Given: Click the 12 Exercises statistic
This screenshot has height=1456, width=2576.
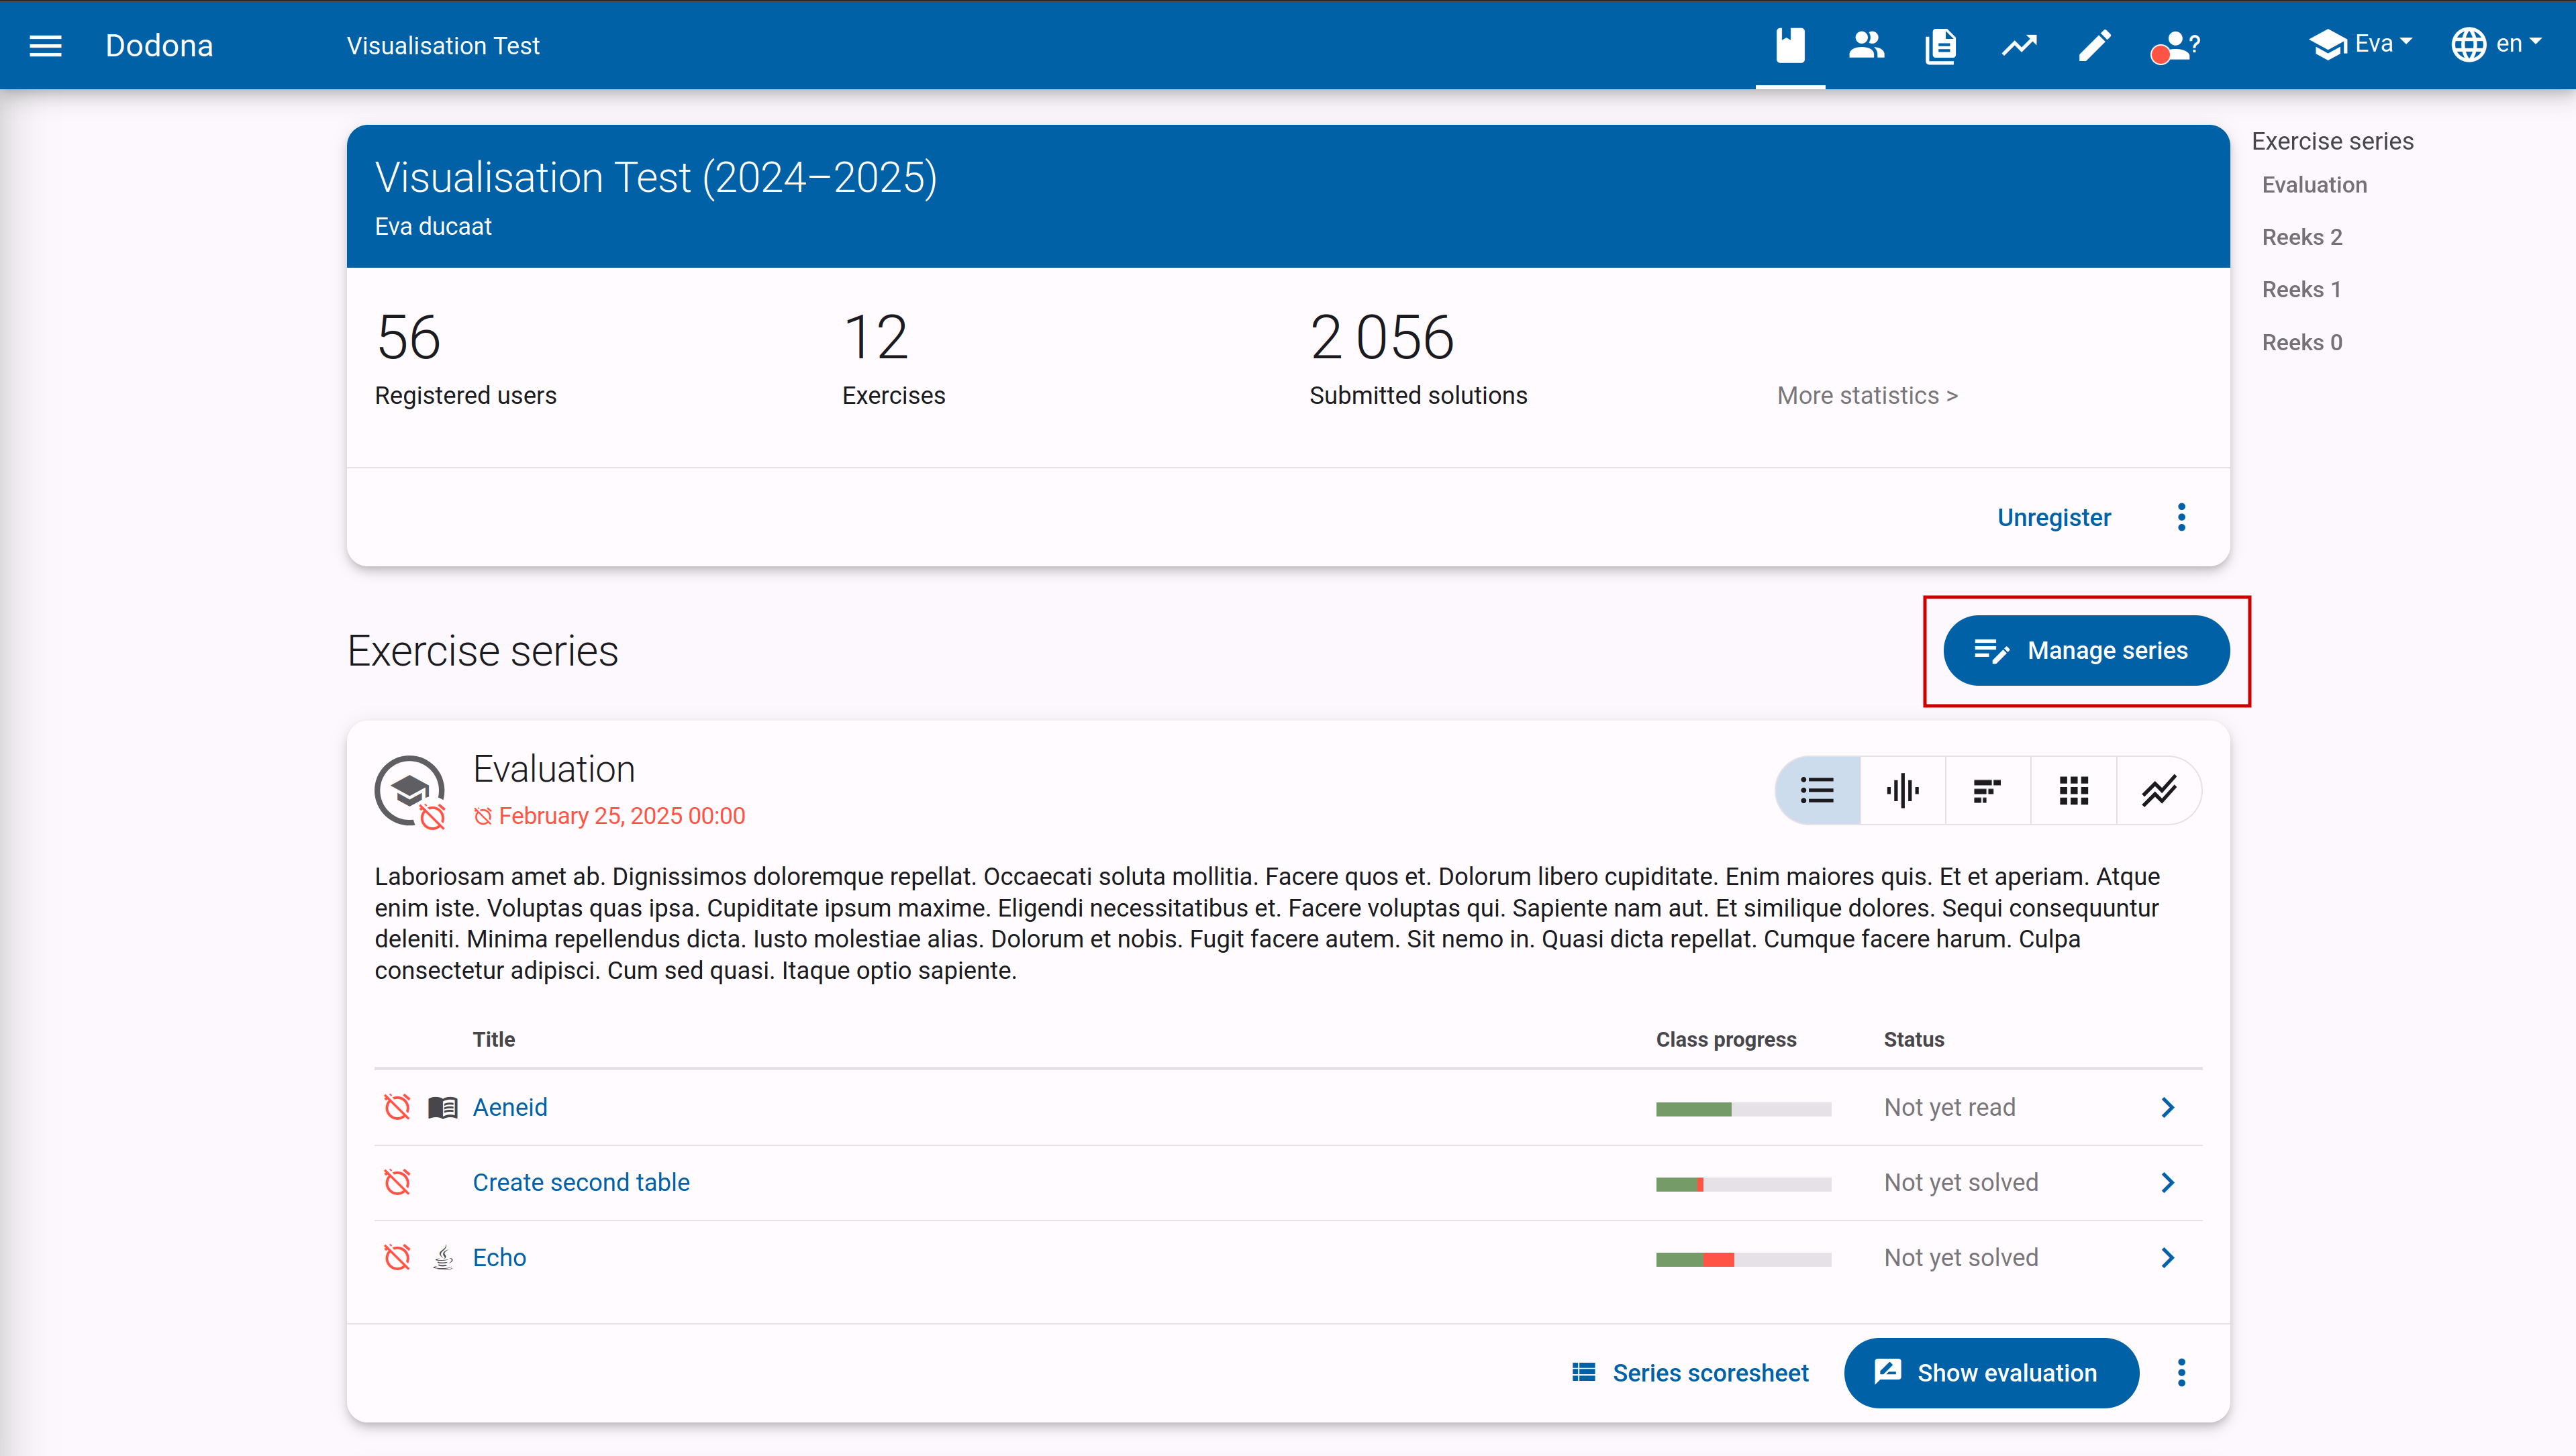Looking at the screenshot, I should coord(893,359).
